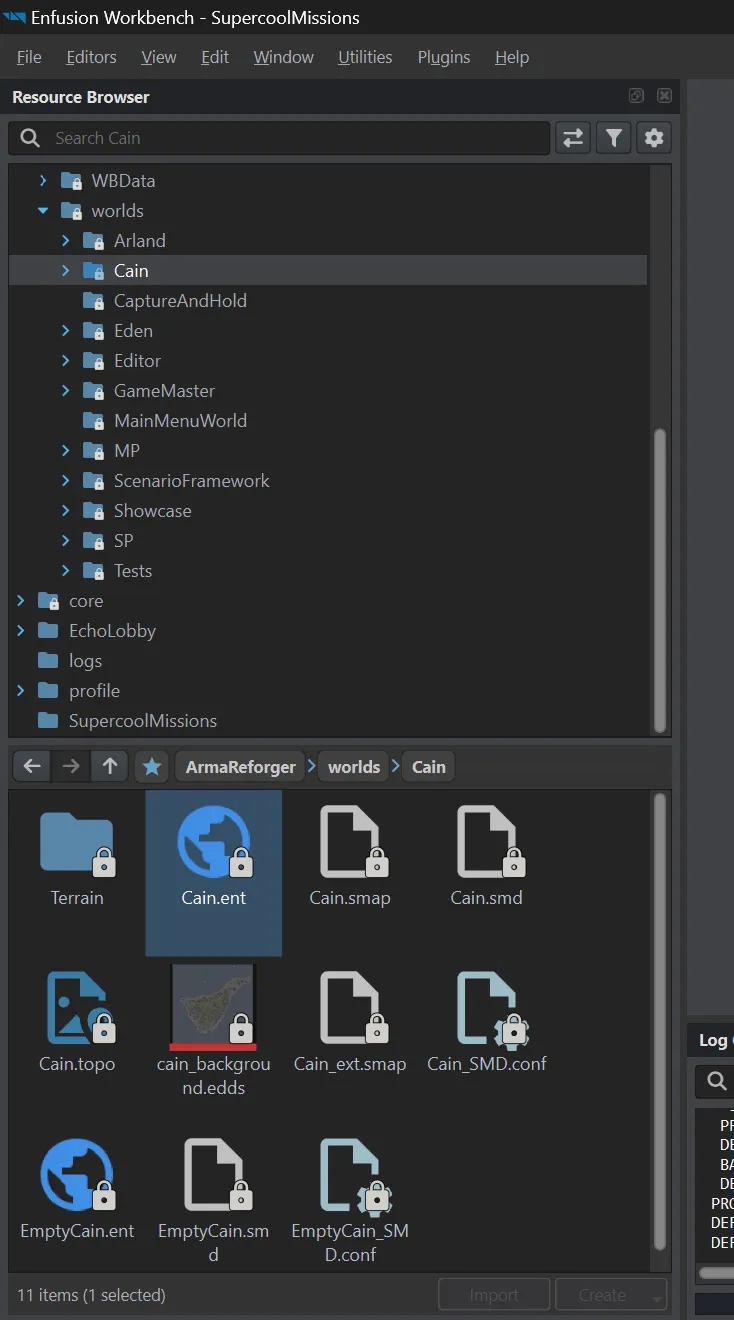The width and height of the screenshot is (734, 1320).
Task: Expand the ScenarioFramework folder
Action: pyautogui.click(x=65, y=481)
